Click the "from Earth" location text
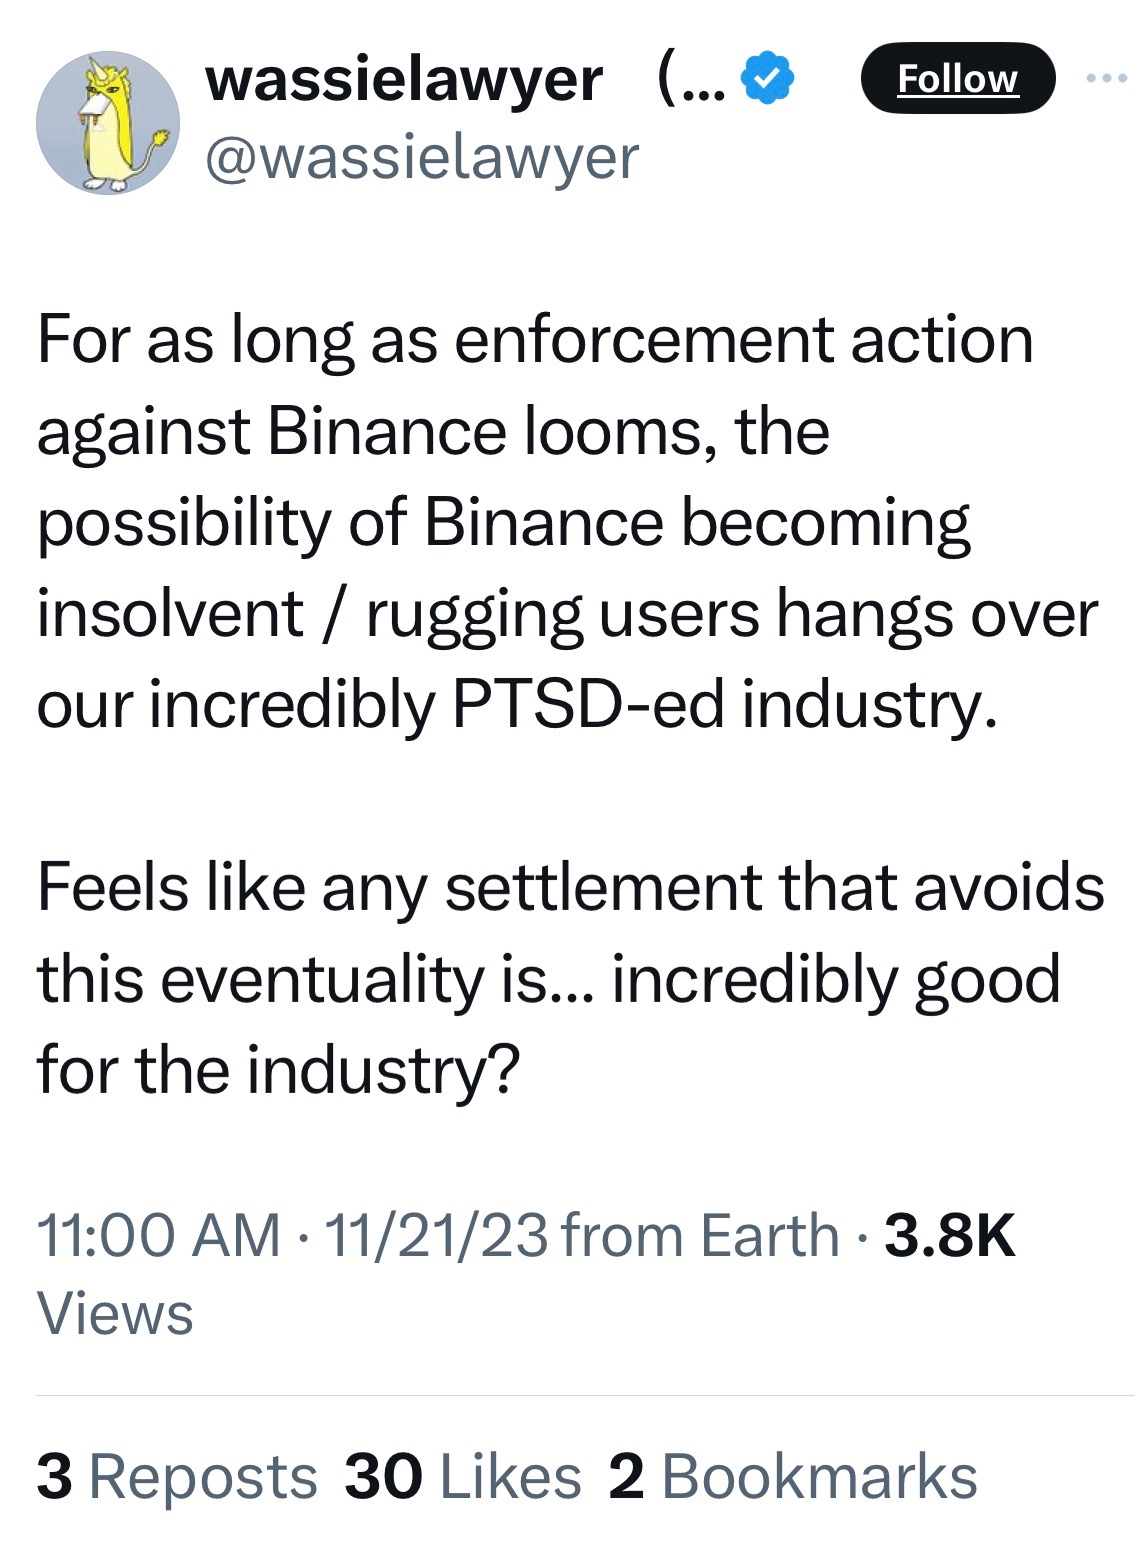This screenshot has height=1554, width=1148. click(x=700, y=1235)
